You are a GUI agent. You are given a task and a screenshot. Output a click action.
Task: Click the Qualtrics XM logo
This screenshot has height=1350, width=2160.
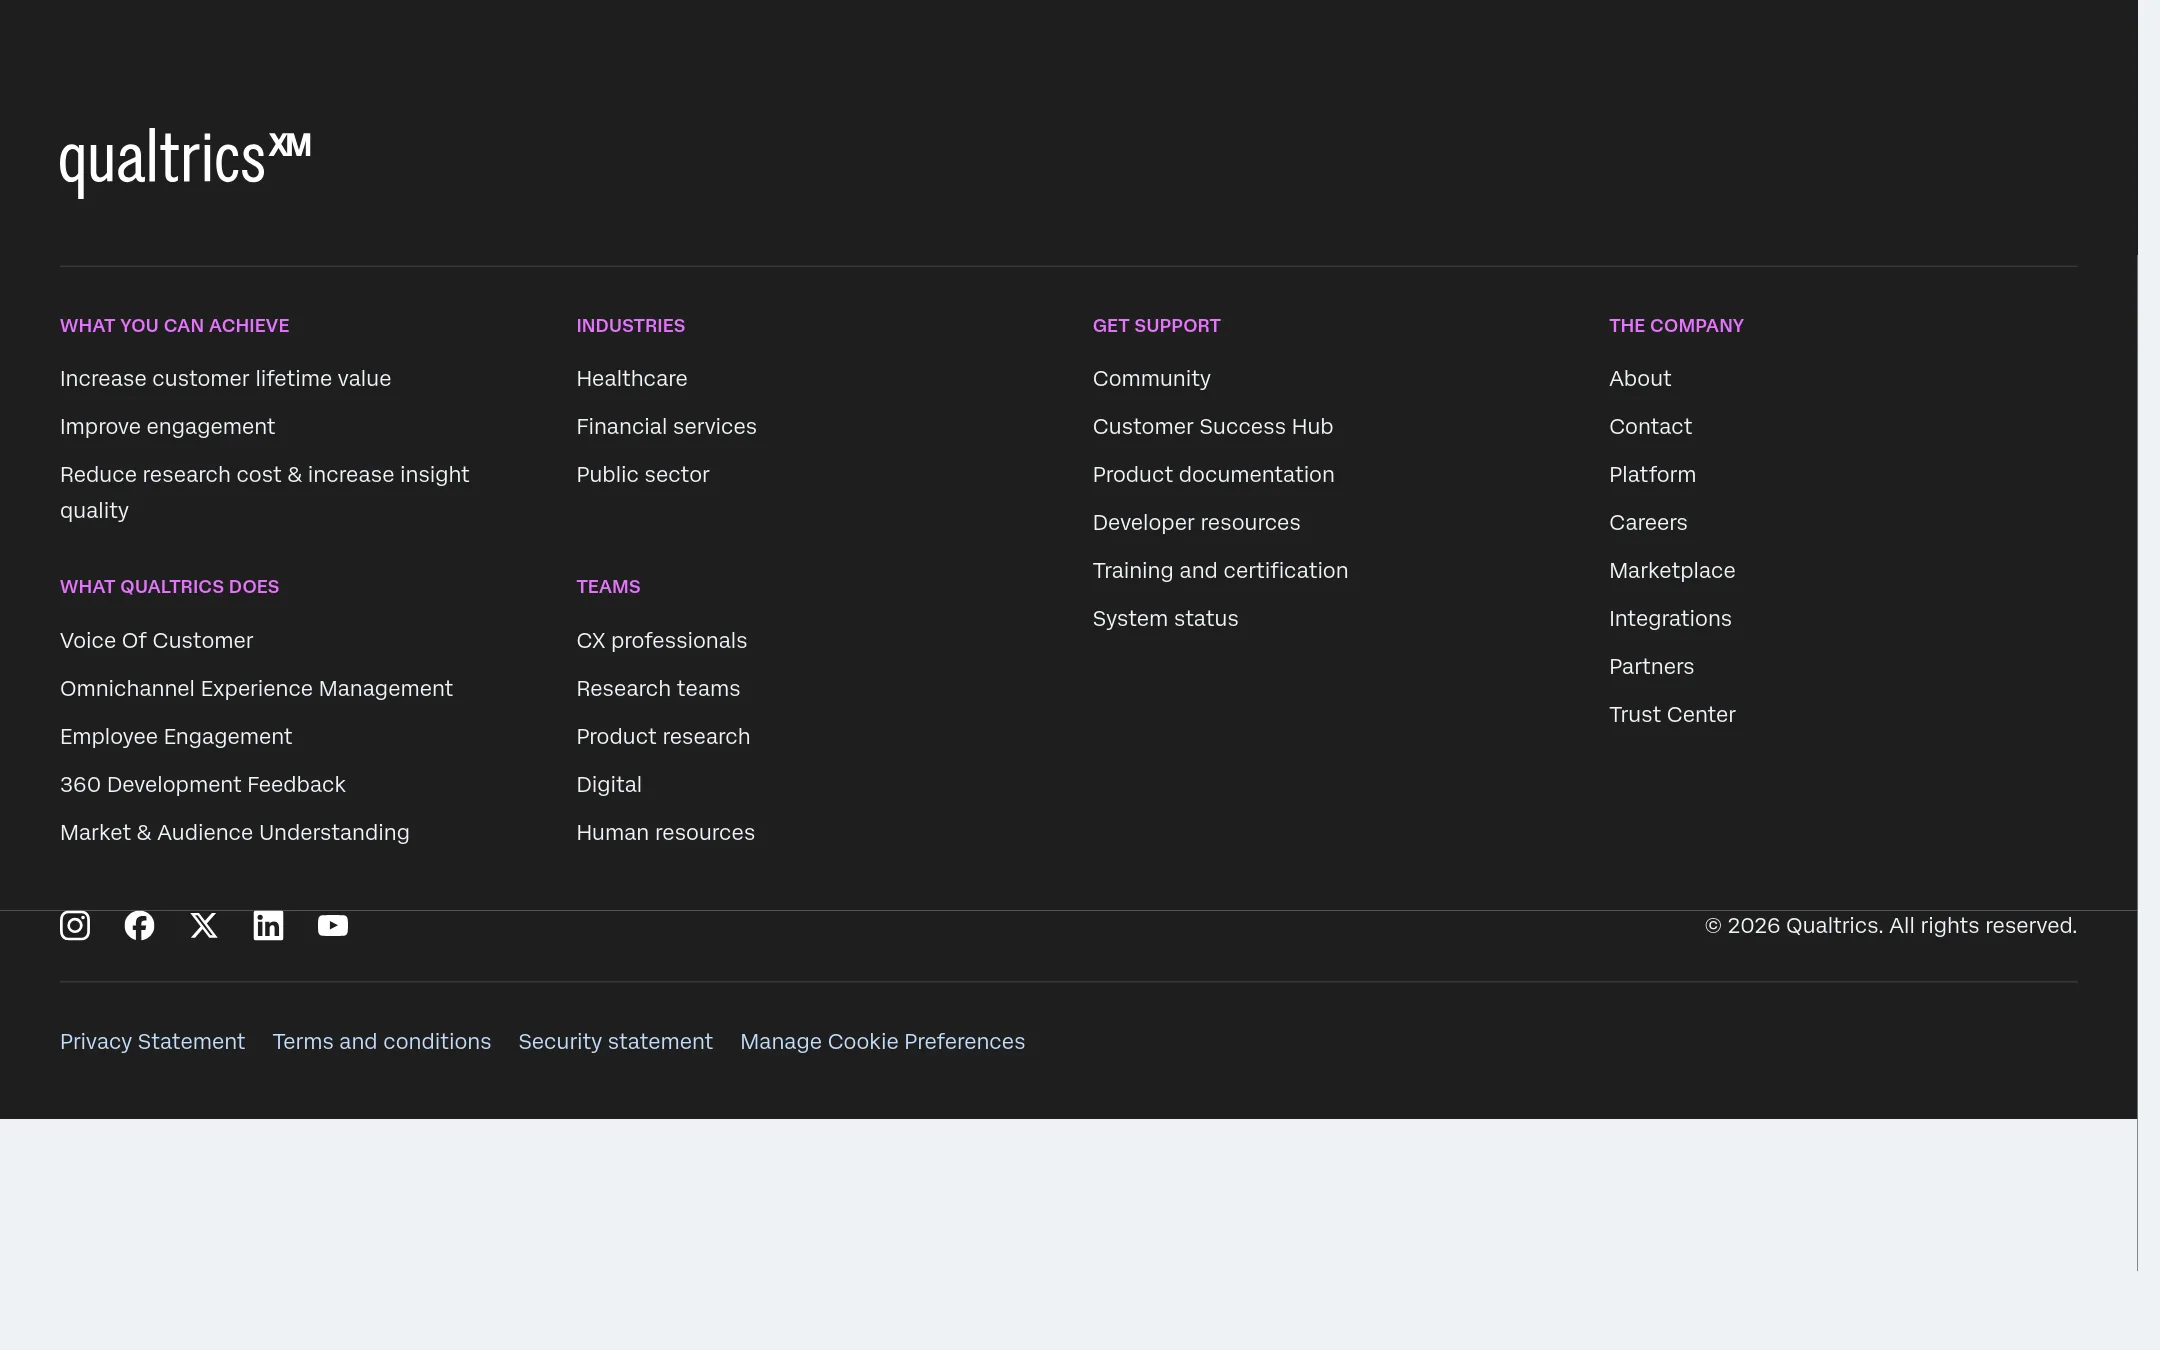tap(185, 162)
